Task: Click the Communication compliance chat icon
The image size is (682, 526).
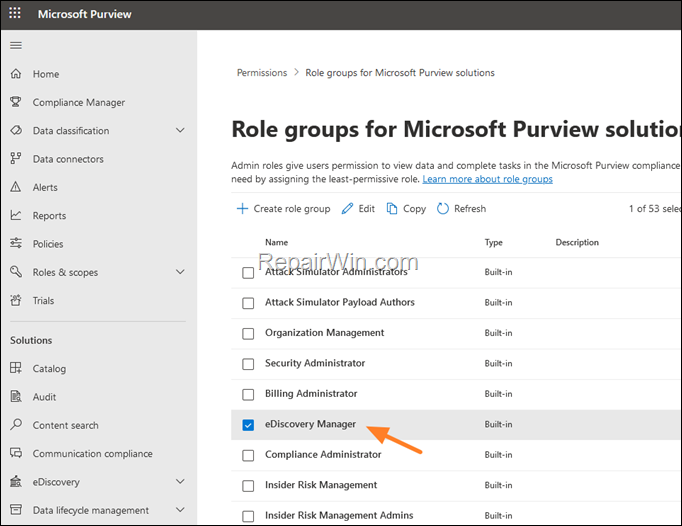Action: click(x=16, y=453)
